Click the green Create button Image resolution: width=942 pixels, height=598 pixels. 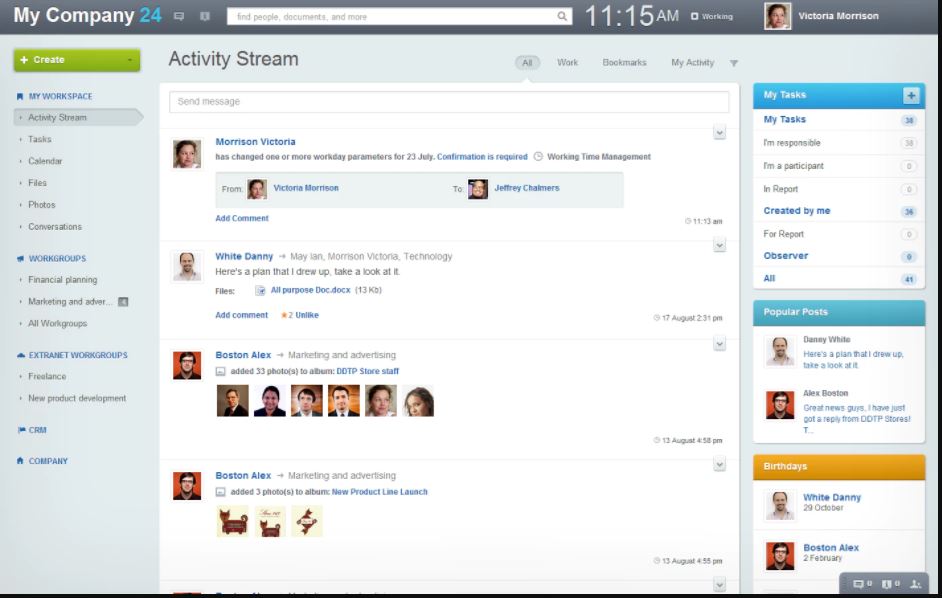click(77, 60)
